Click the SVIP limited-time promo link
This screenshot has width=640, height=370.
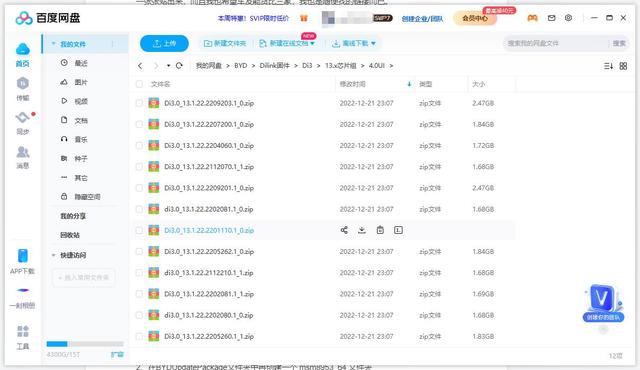coord(253,18)
